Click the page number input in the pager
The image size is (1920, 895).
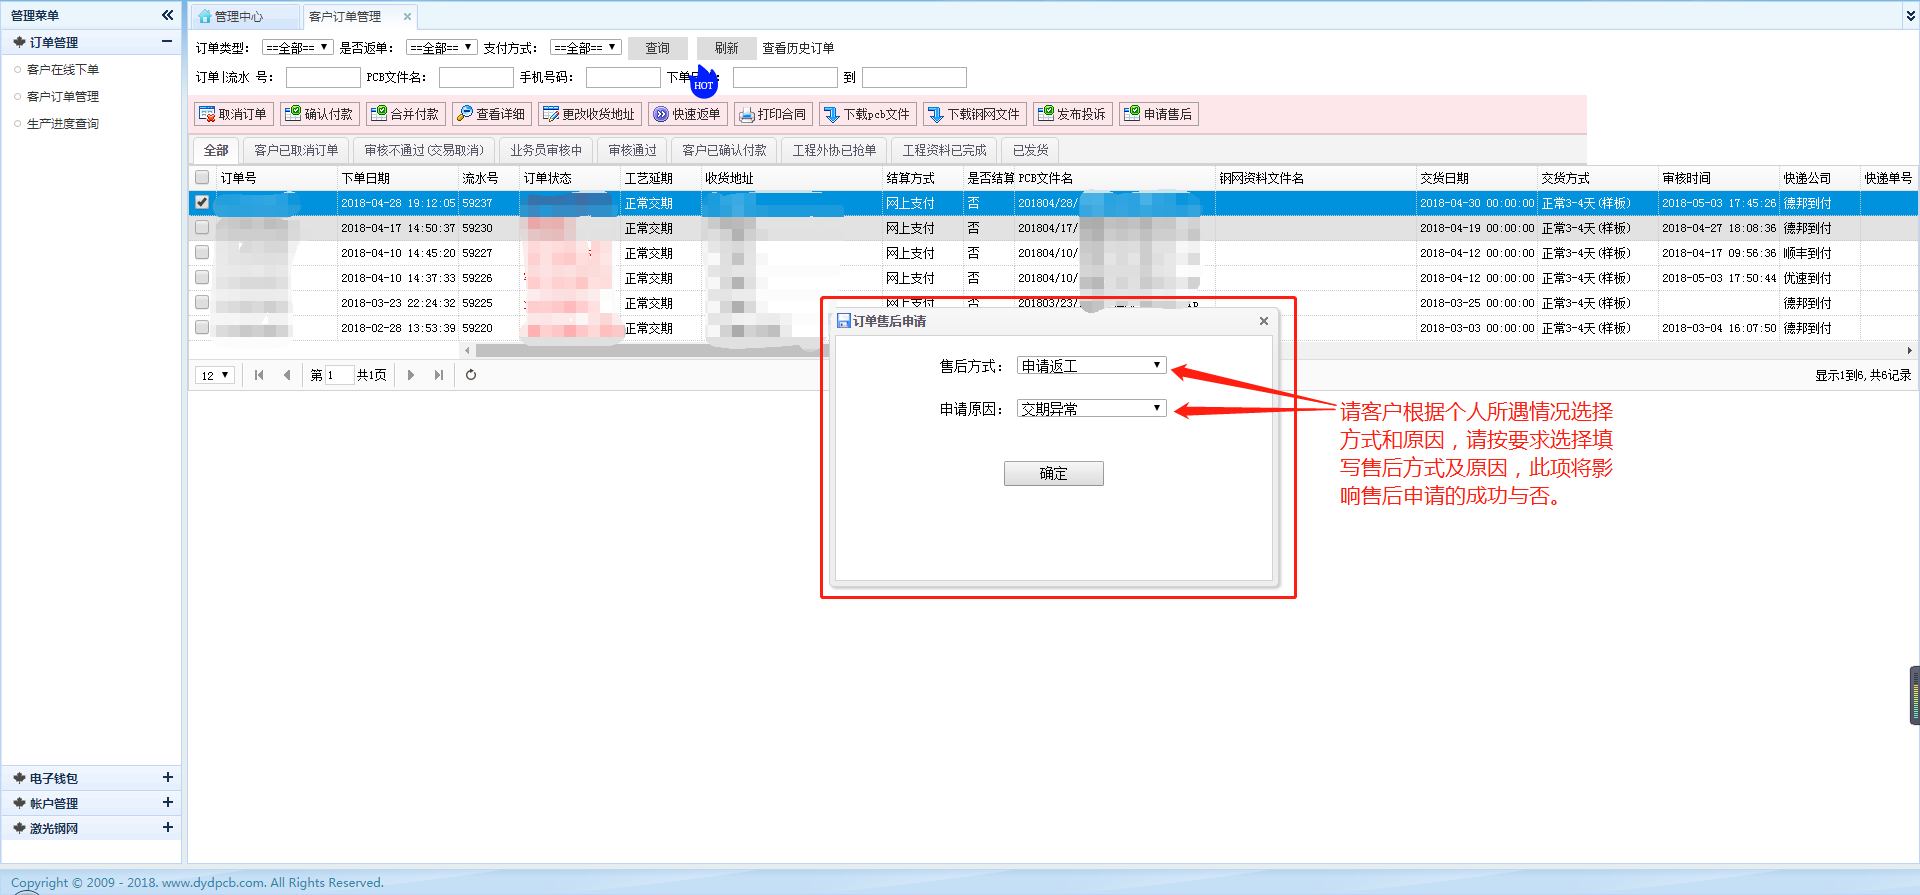[x=339, y=375]
